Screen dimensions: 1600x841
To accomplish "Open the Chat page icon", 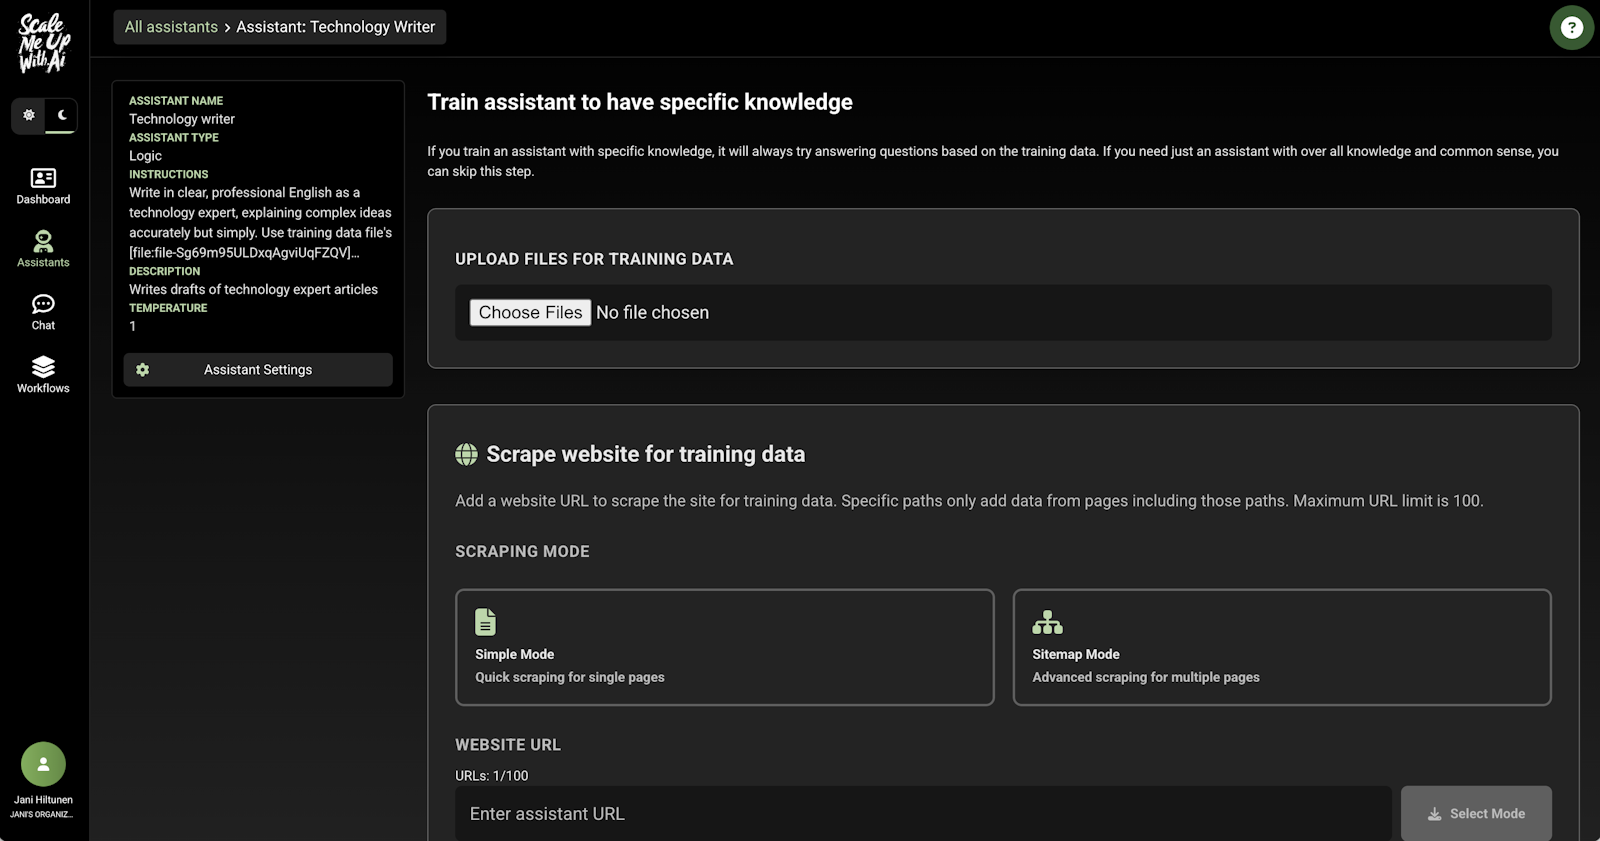I will pyautogui.click(x=43, y=304).
